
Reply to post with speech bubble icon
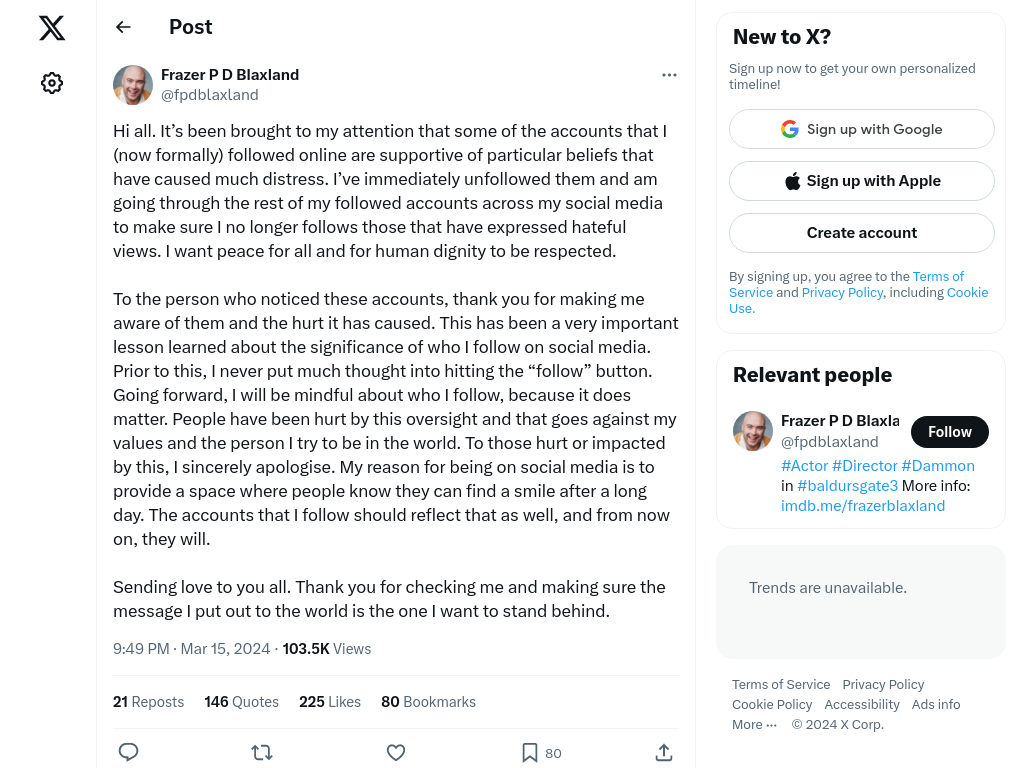click(129, 752)
